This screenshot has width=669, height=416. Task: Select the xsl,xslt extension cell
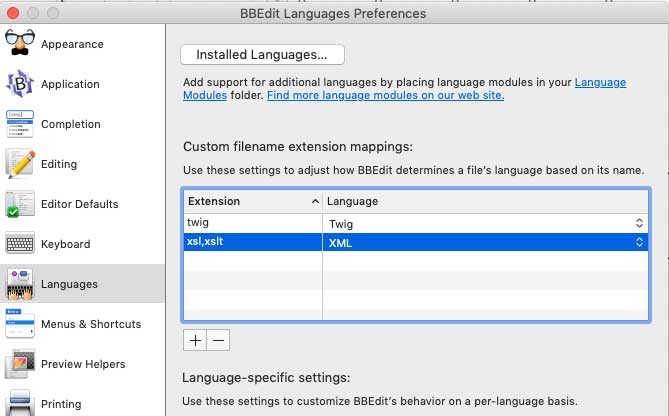253,242
